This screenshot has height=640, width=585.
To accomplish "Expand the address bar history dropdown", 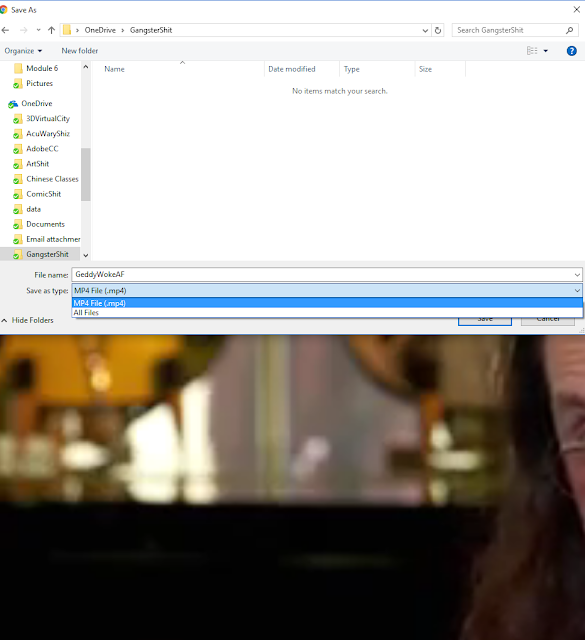I will tap(425, 31).
